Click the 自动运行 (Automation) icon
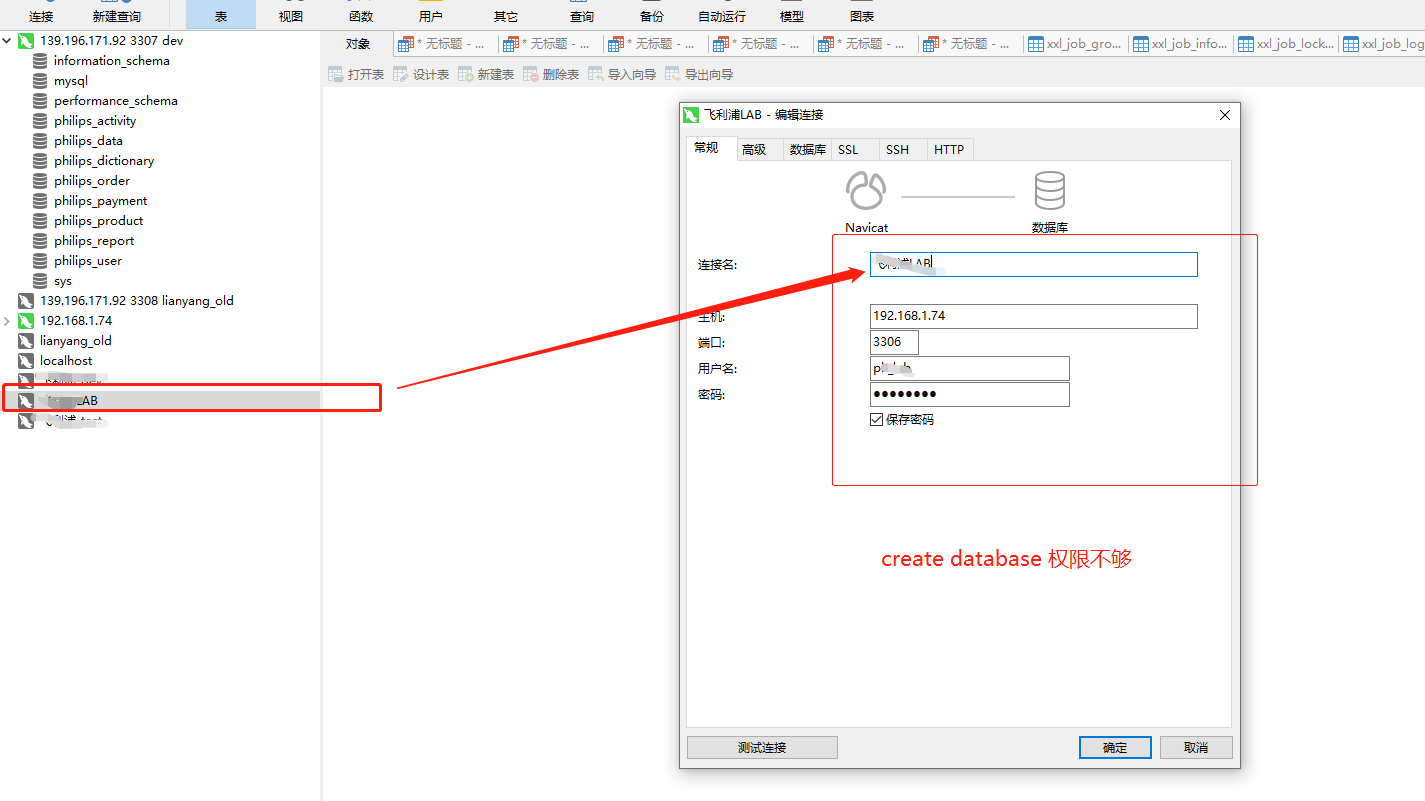The width and height of the screenshot is (1425, 801). (720, 15)
